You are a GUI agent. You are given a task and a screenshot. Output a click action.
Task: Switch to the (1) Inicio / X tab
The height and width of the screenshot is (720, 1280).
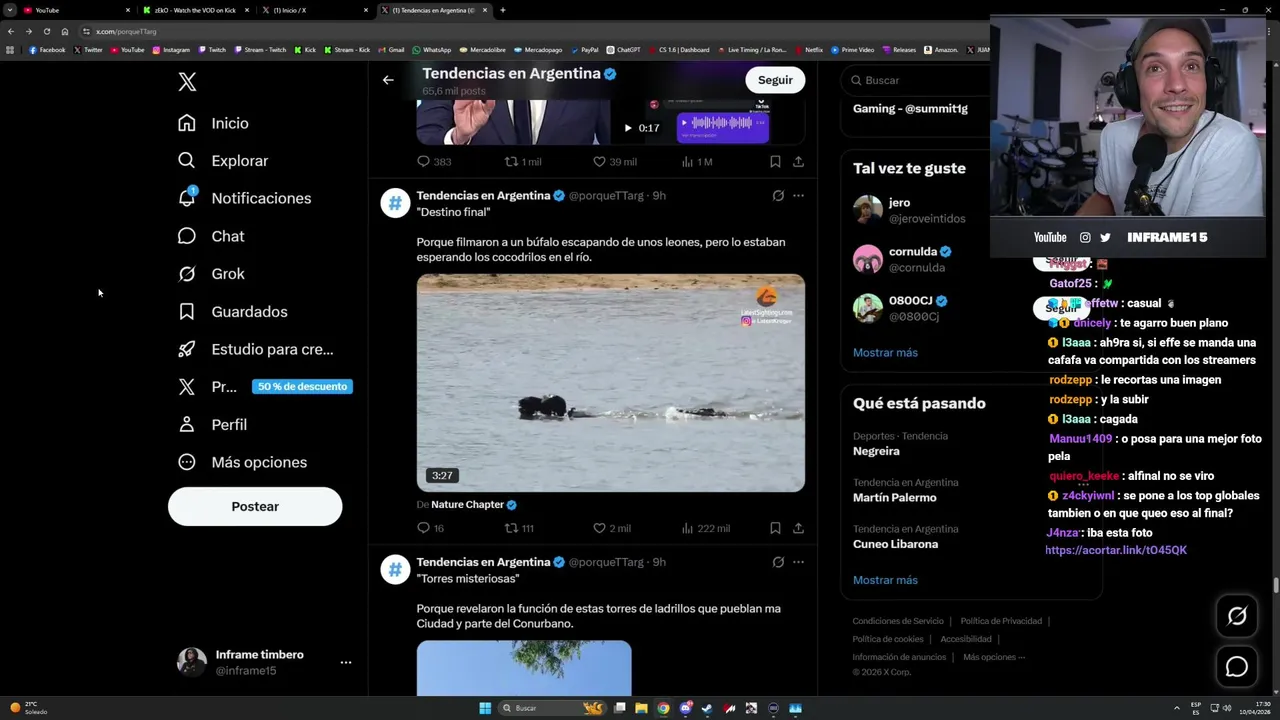(x=315, y=10)
